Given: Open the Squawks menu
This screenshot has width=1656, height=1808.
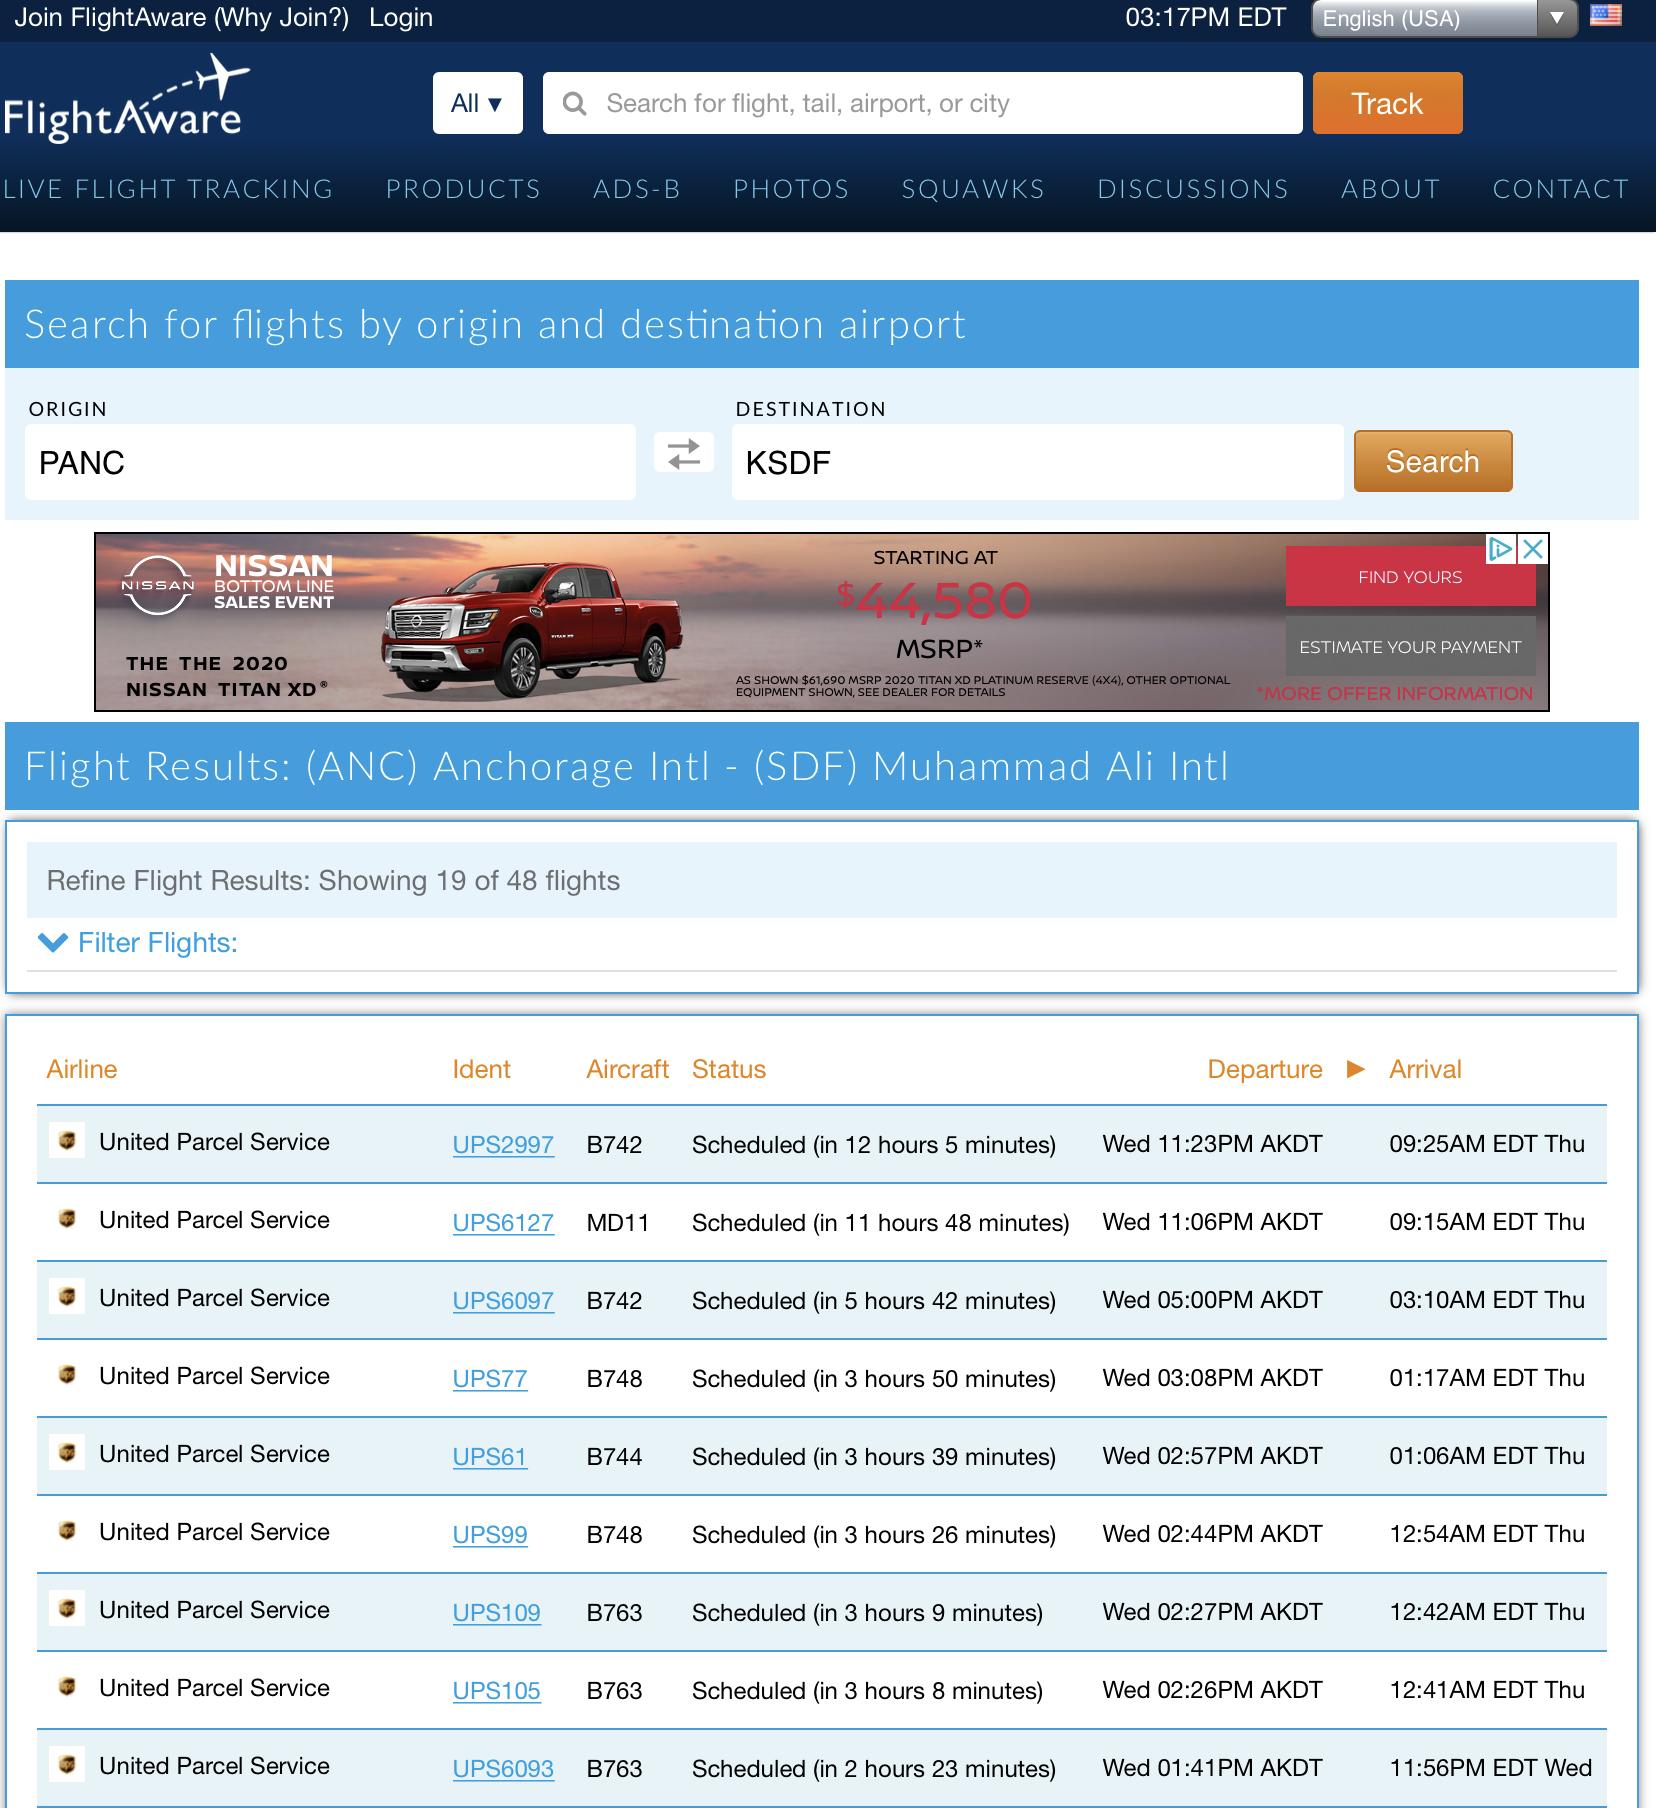Looking at the screenshot, I should tap(973, 189).
